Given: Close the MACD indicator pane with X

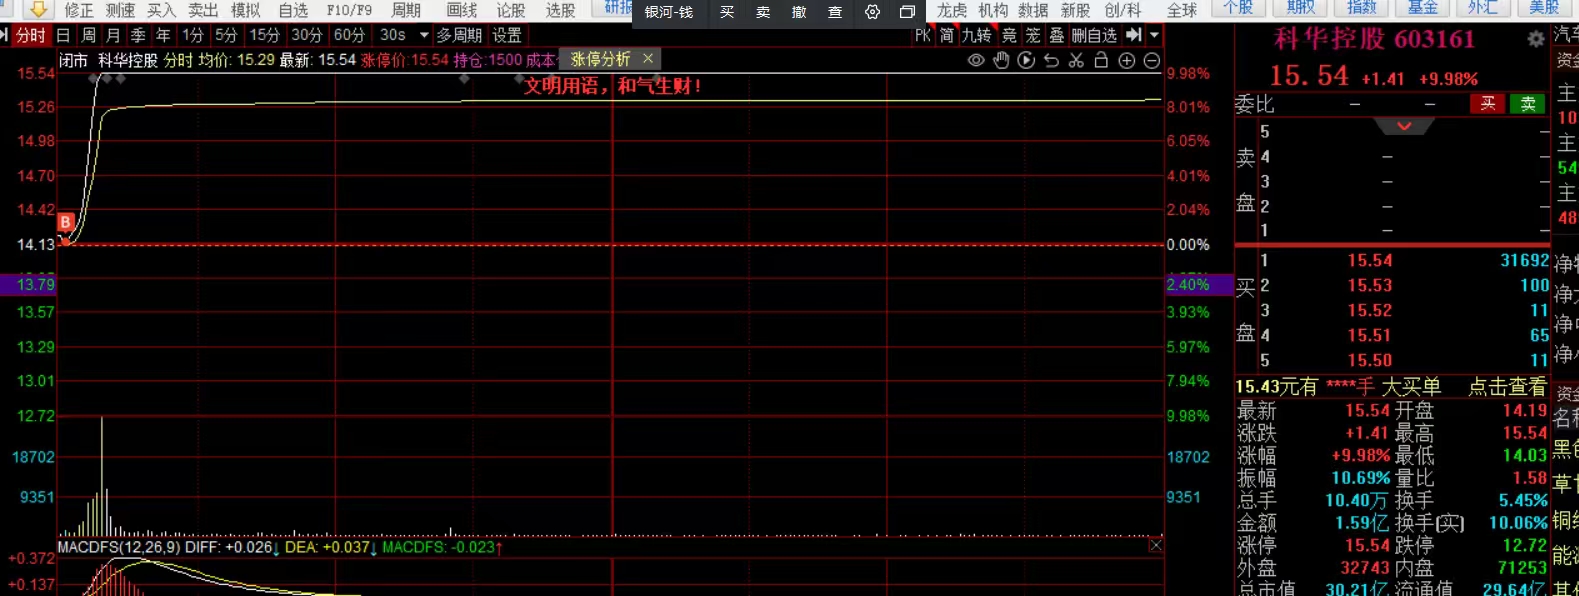Looking at the screenshot, I should coord(1155,546).
